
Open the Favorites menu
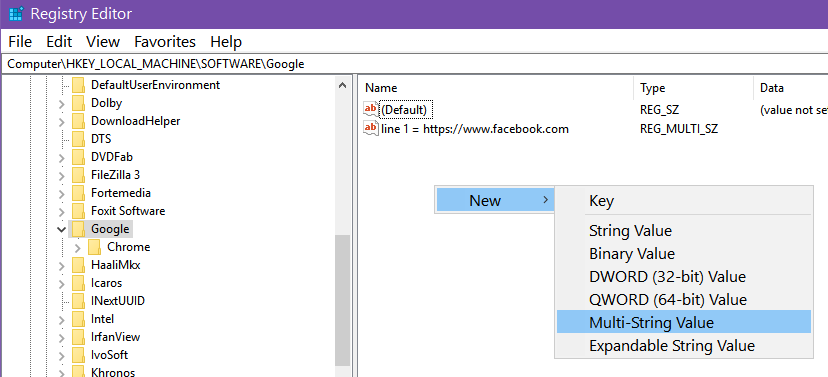click(165, 42)
